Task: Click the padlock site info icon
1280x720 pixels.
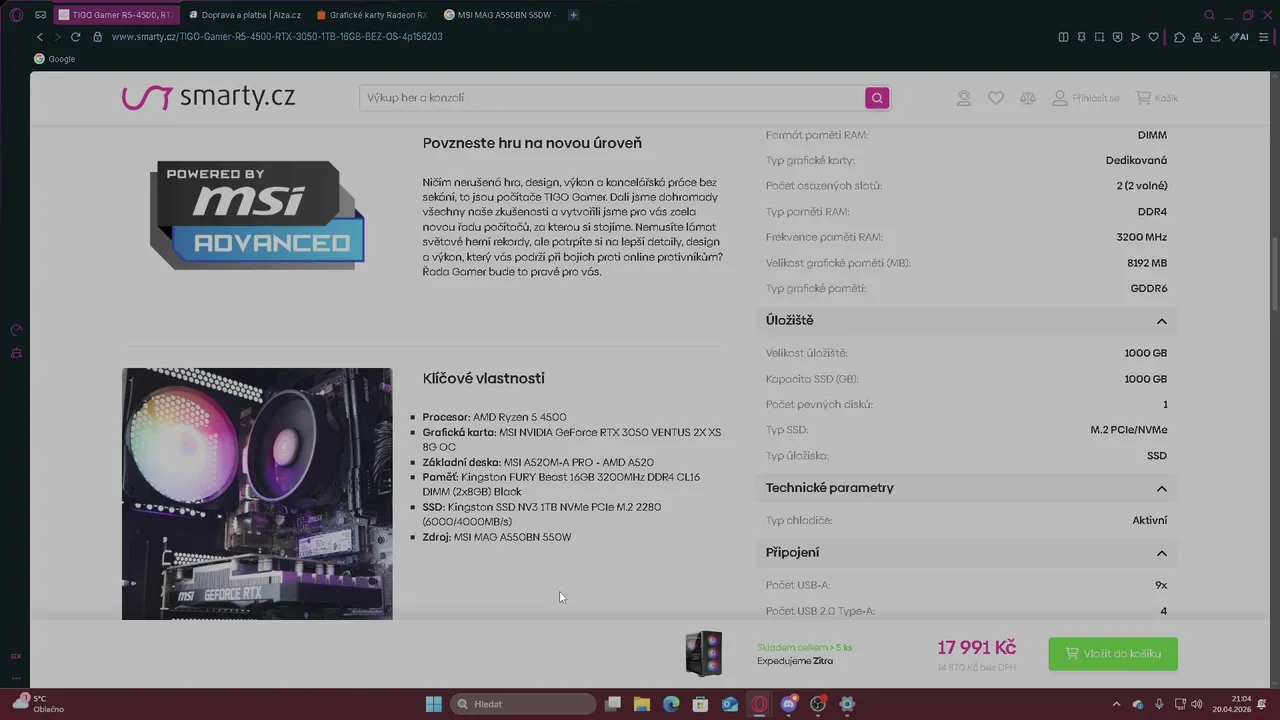Action: pos(97,37)
